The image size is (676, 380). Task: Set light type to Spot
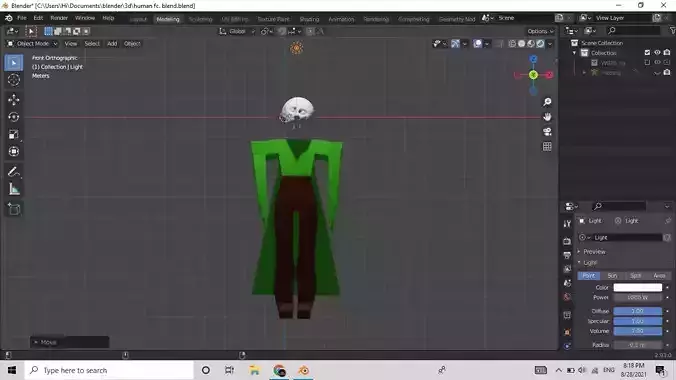tap(635, 276)
